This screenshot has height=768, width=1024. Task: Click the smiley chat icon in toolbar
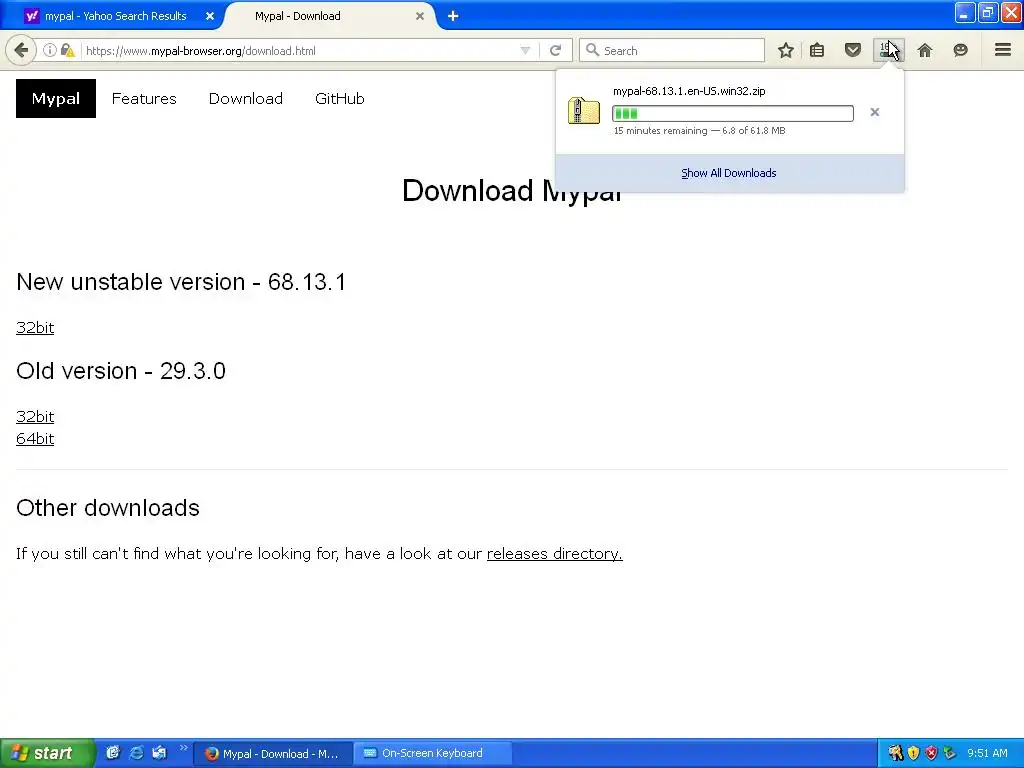coord(960,50)
